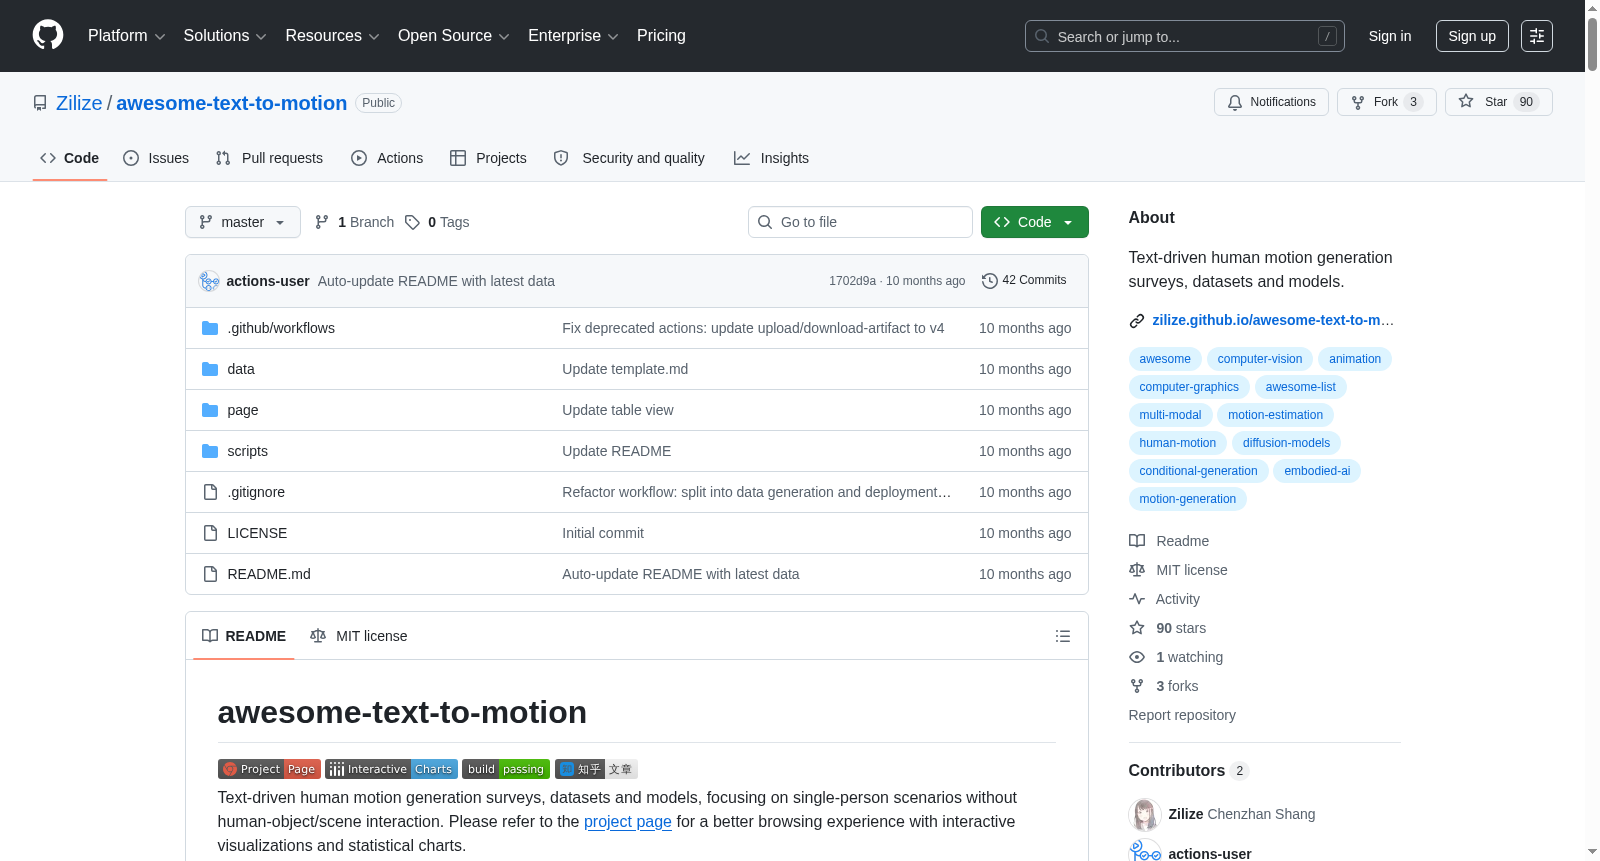Screen dimensions: 1600x861
Task: View the 0 Tags list
Action: [x=438, y=222]
